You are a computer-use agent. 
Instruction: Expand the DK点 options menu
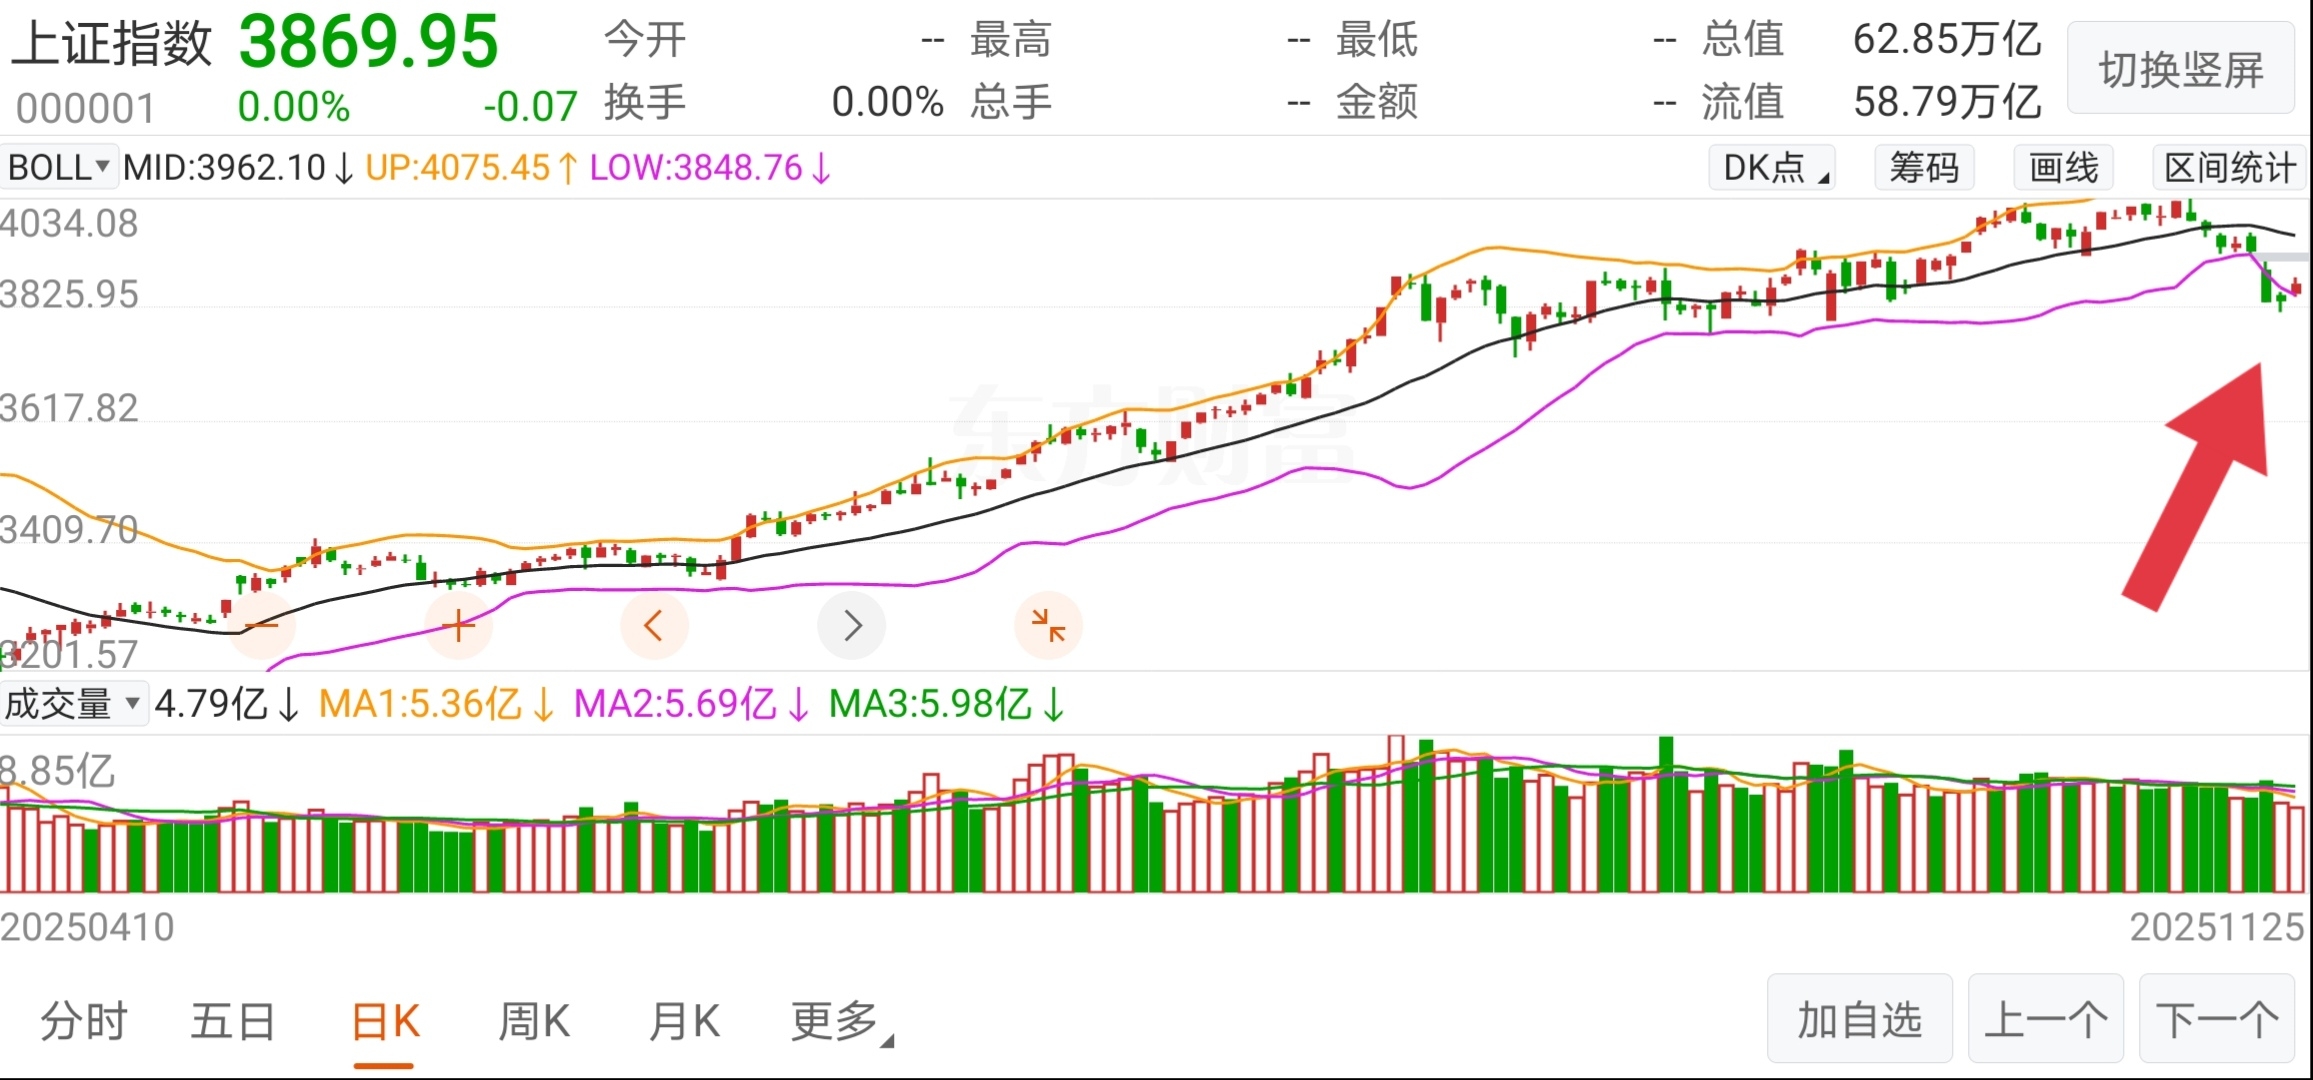1772,167
